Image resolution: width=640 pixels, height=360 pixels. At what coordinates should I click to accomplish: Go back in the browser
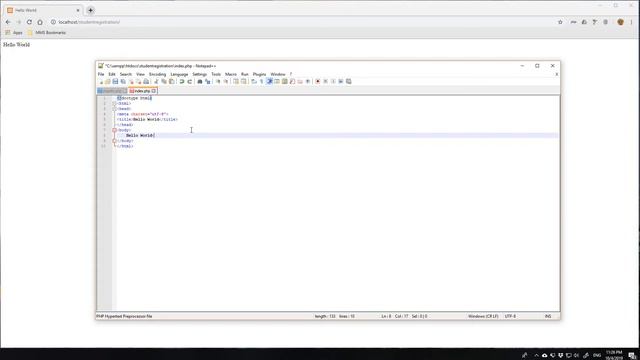tap(8, 22)
